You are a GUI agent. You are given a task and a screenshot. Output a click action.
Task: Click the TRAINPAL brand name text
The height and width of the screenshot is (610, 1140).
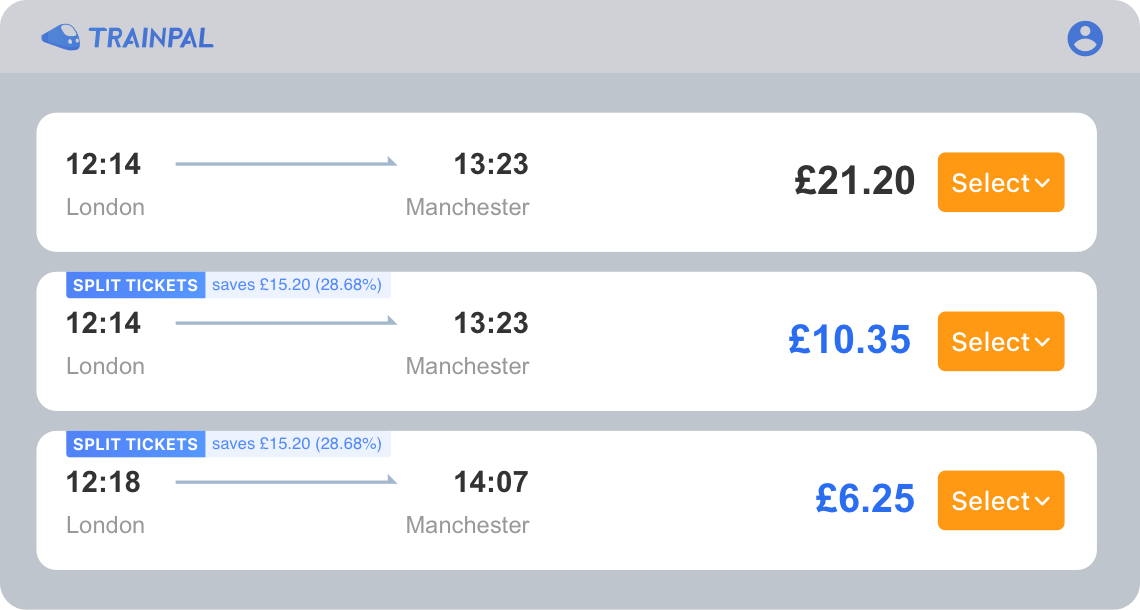[151, 39]
